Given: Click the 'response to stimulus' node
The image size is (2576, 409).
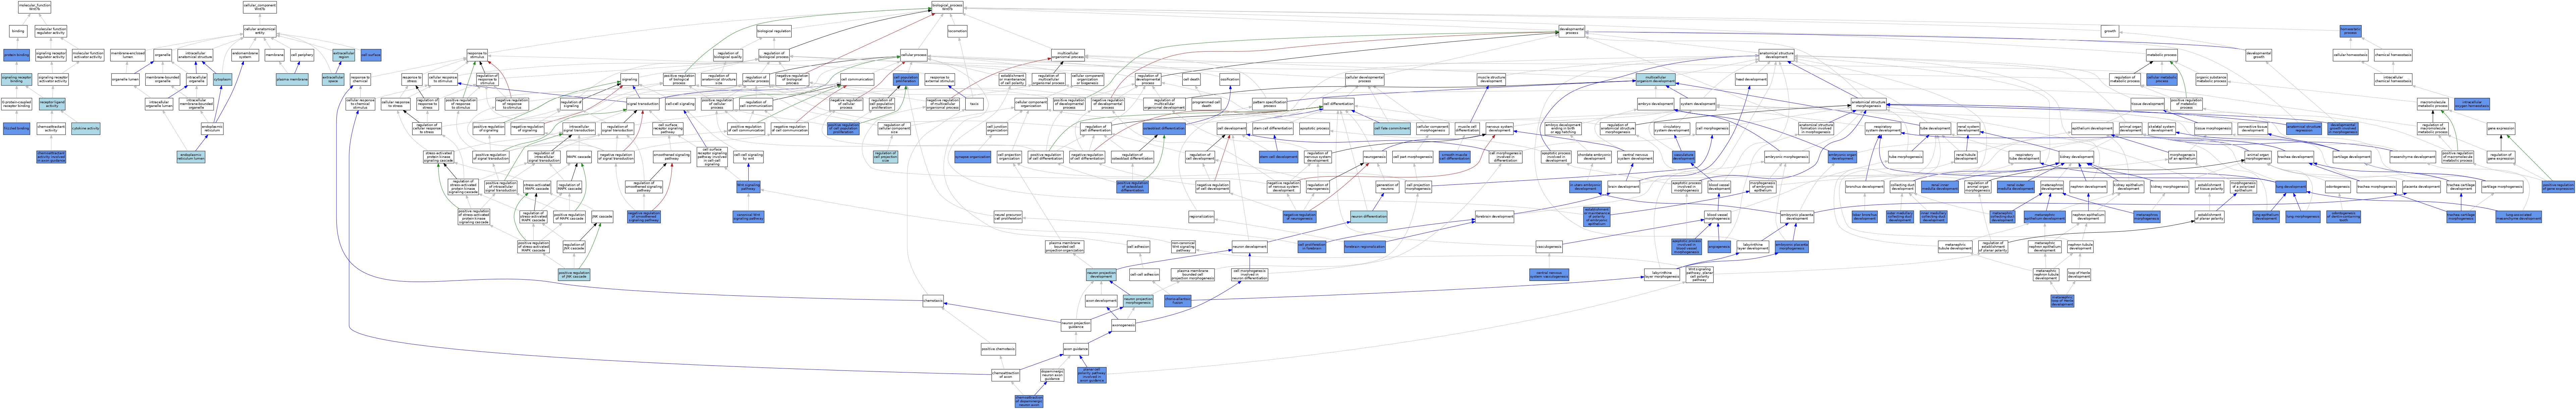Looking at the screenshot, I should (477, 55).
